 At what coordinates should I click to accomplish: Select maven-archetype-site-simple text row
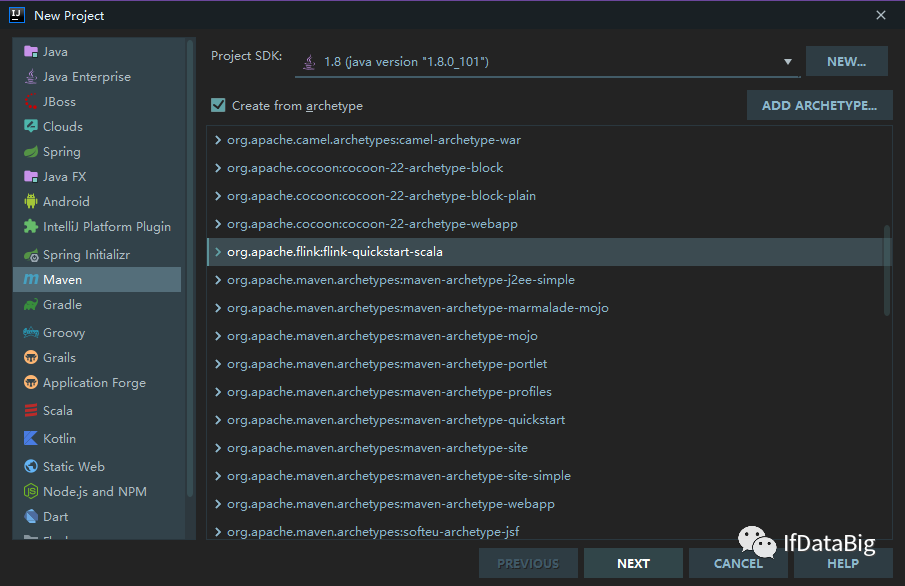coord(399,476)
